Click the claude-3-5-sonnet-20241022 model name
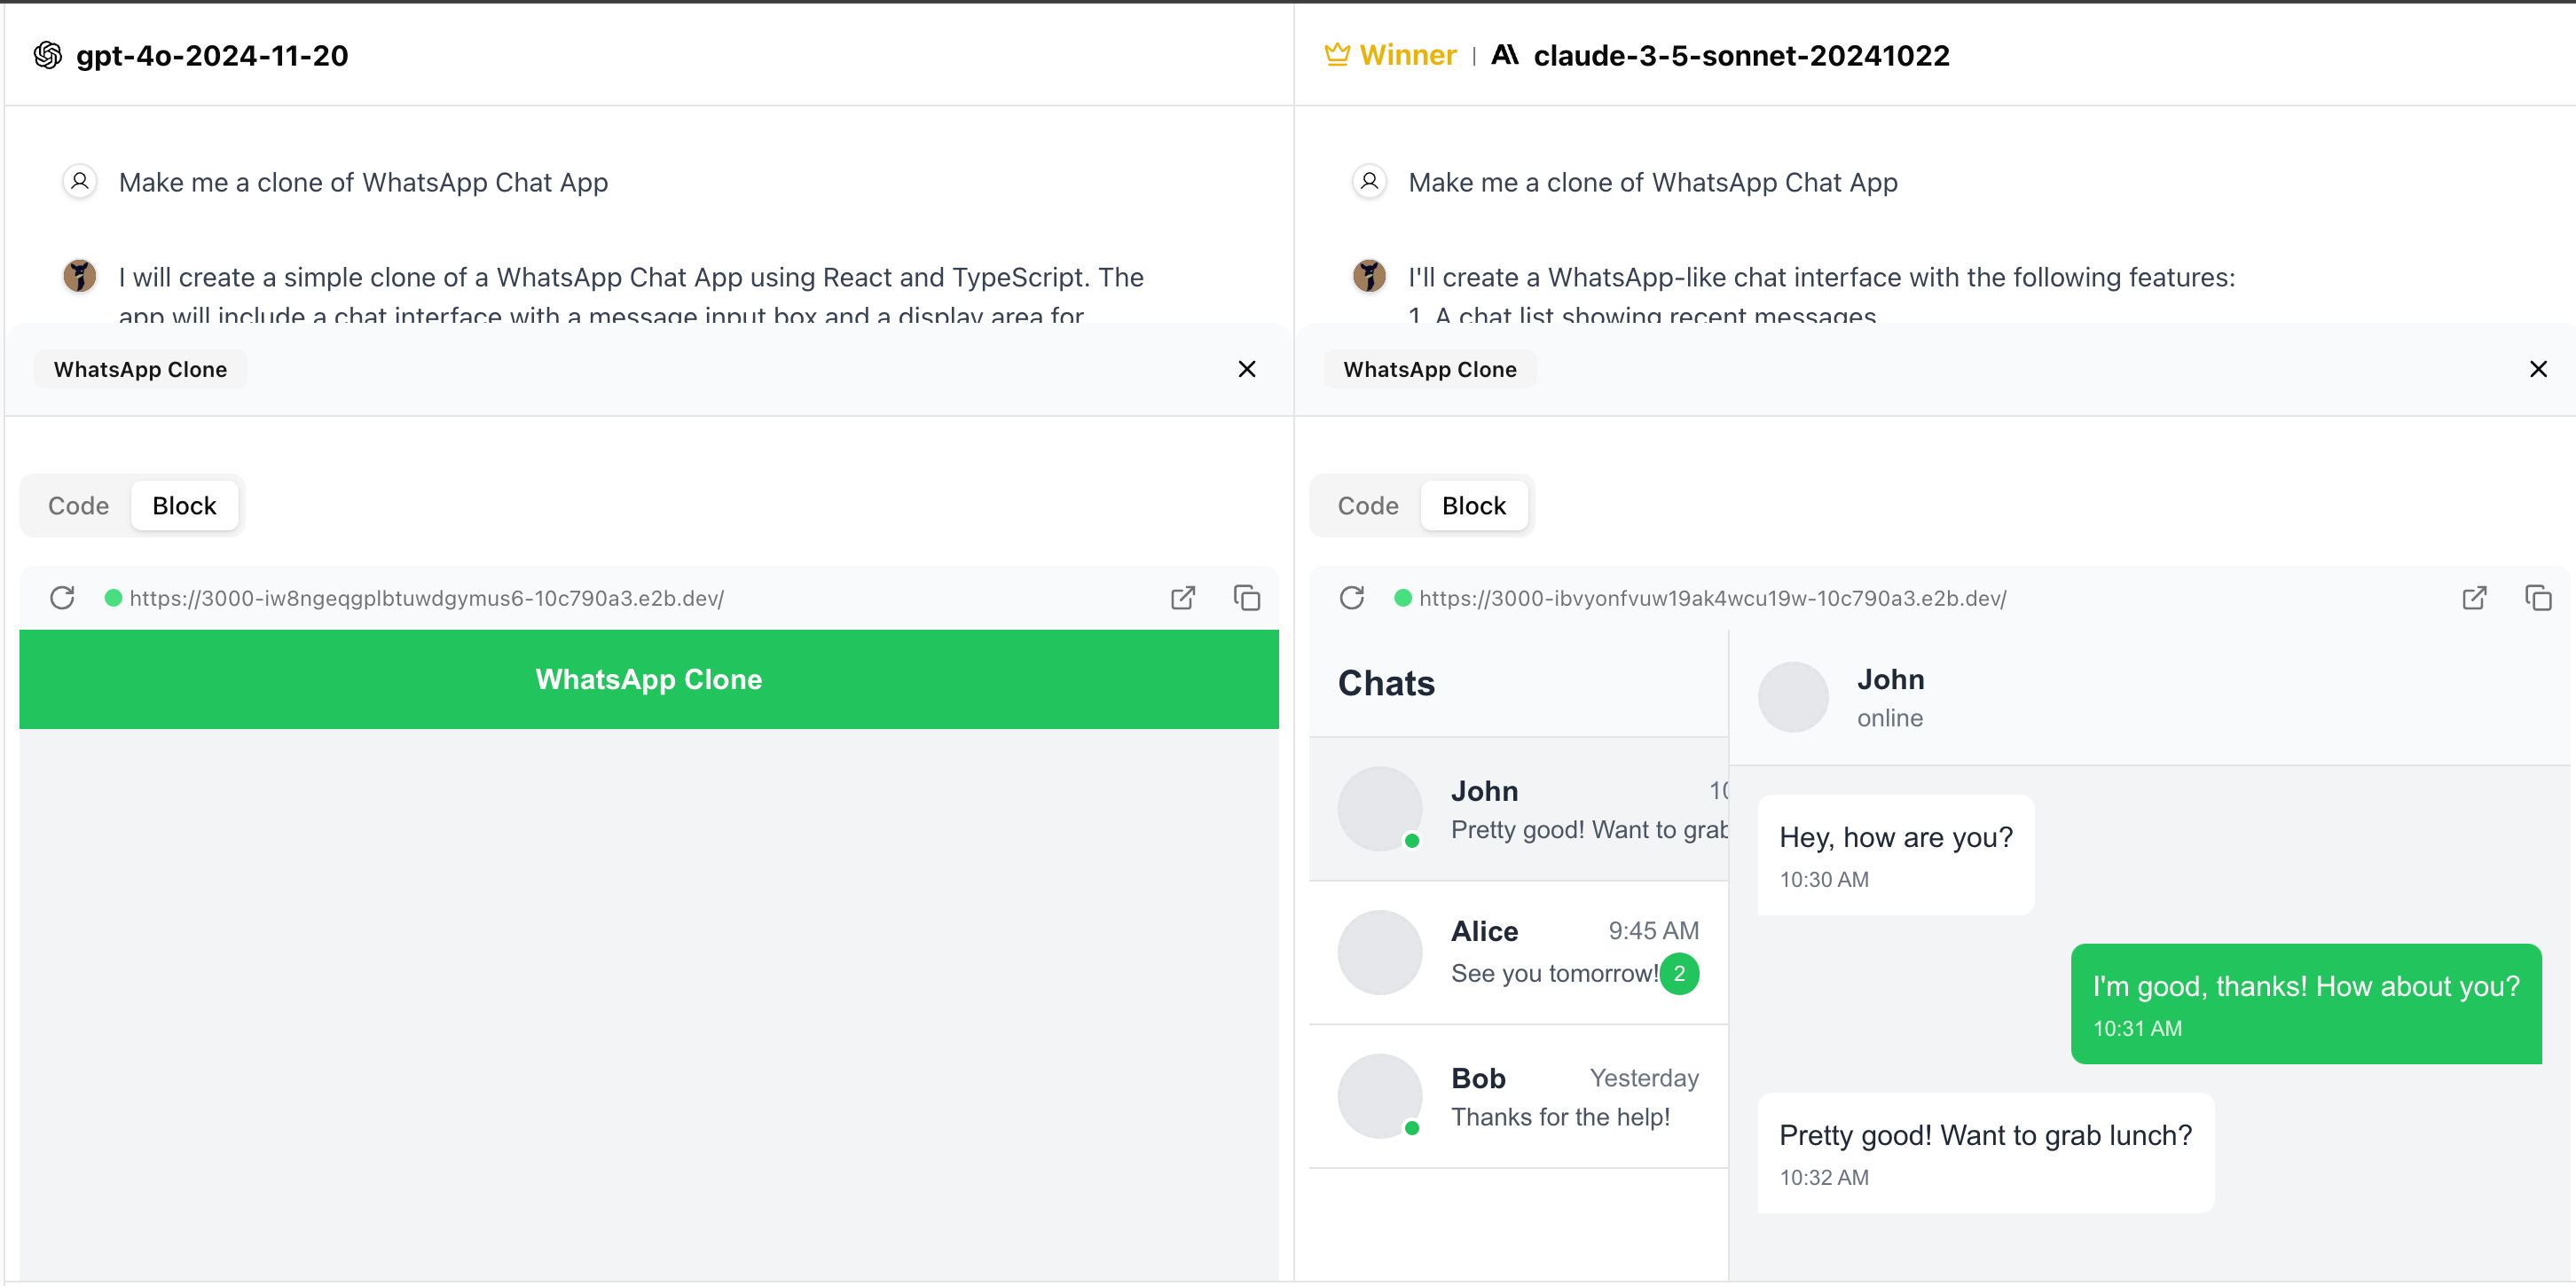 [1741, 55]
